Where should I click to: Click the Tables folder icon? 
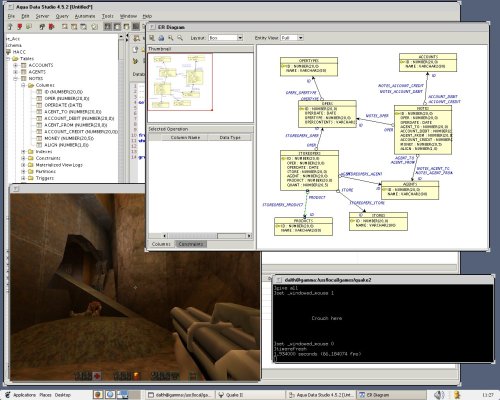coord(15,59)
